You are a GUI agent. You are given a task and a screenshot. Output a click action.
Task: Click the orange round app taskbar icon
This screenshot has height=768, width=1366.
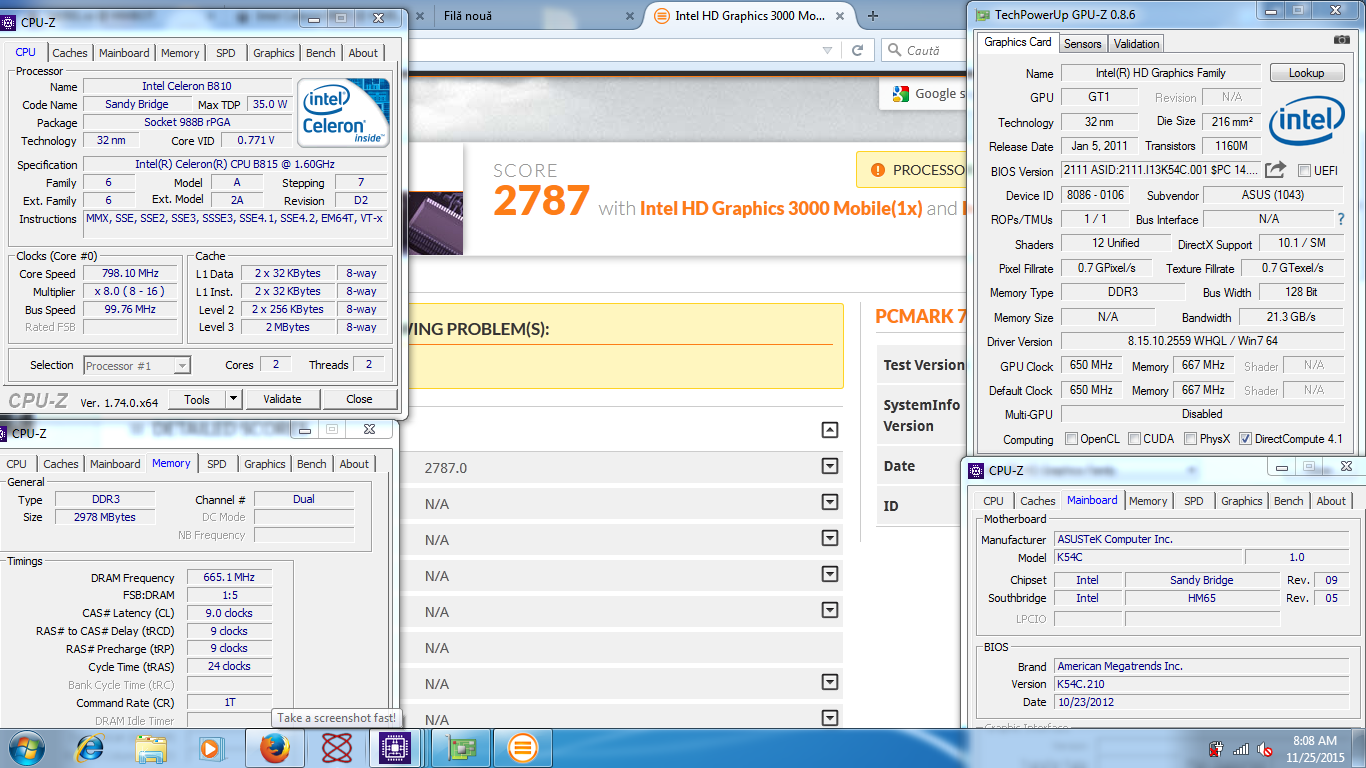pyautogui.click(x=522, y=748)
